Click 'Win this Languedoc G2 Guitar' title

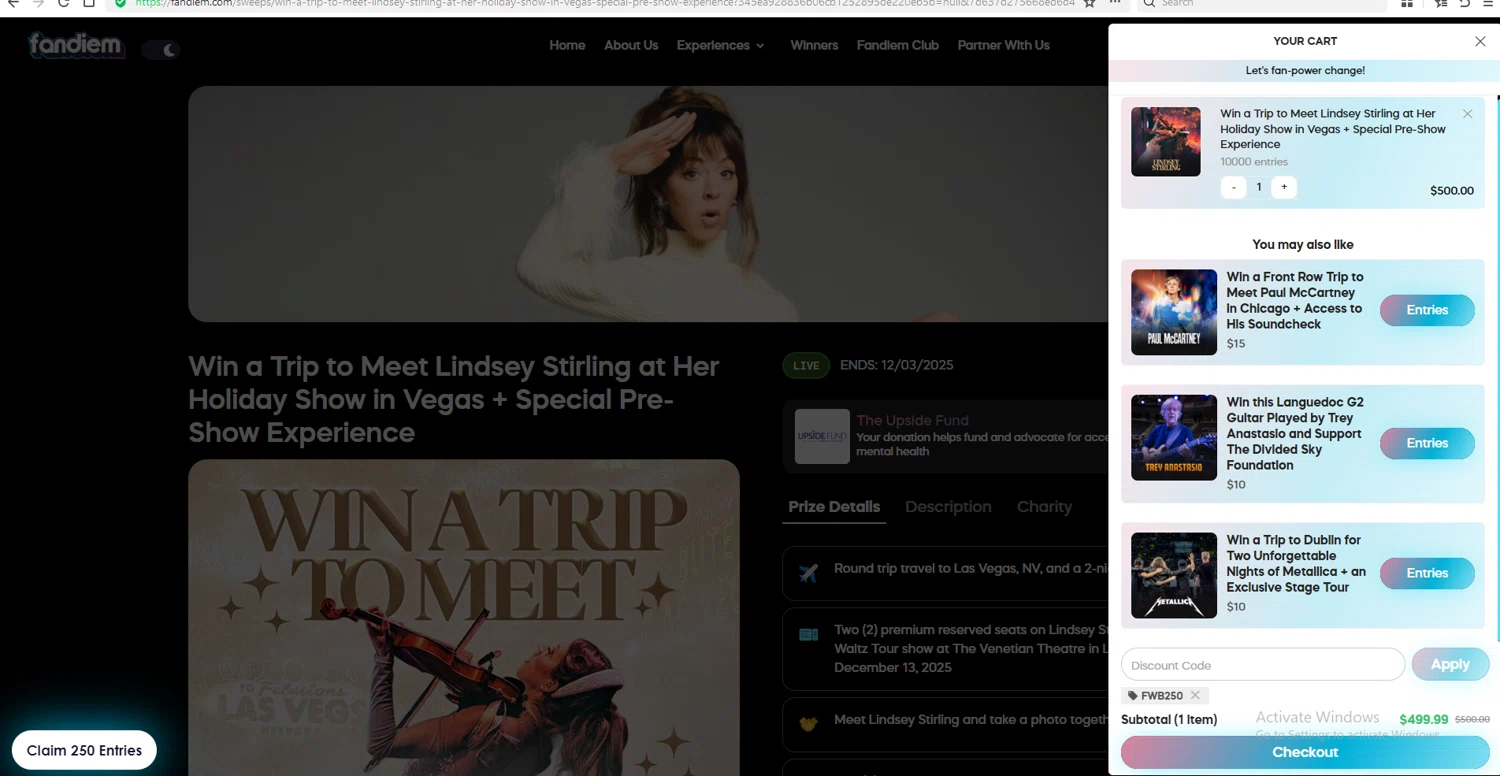pos(1295,433)
